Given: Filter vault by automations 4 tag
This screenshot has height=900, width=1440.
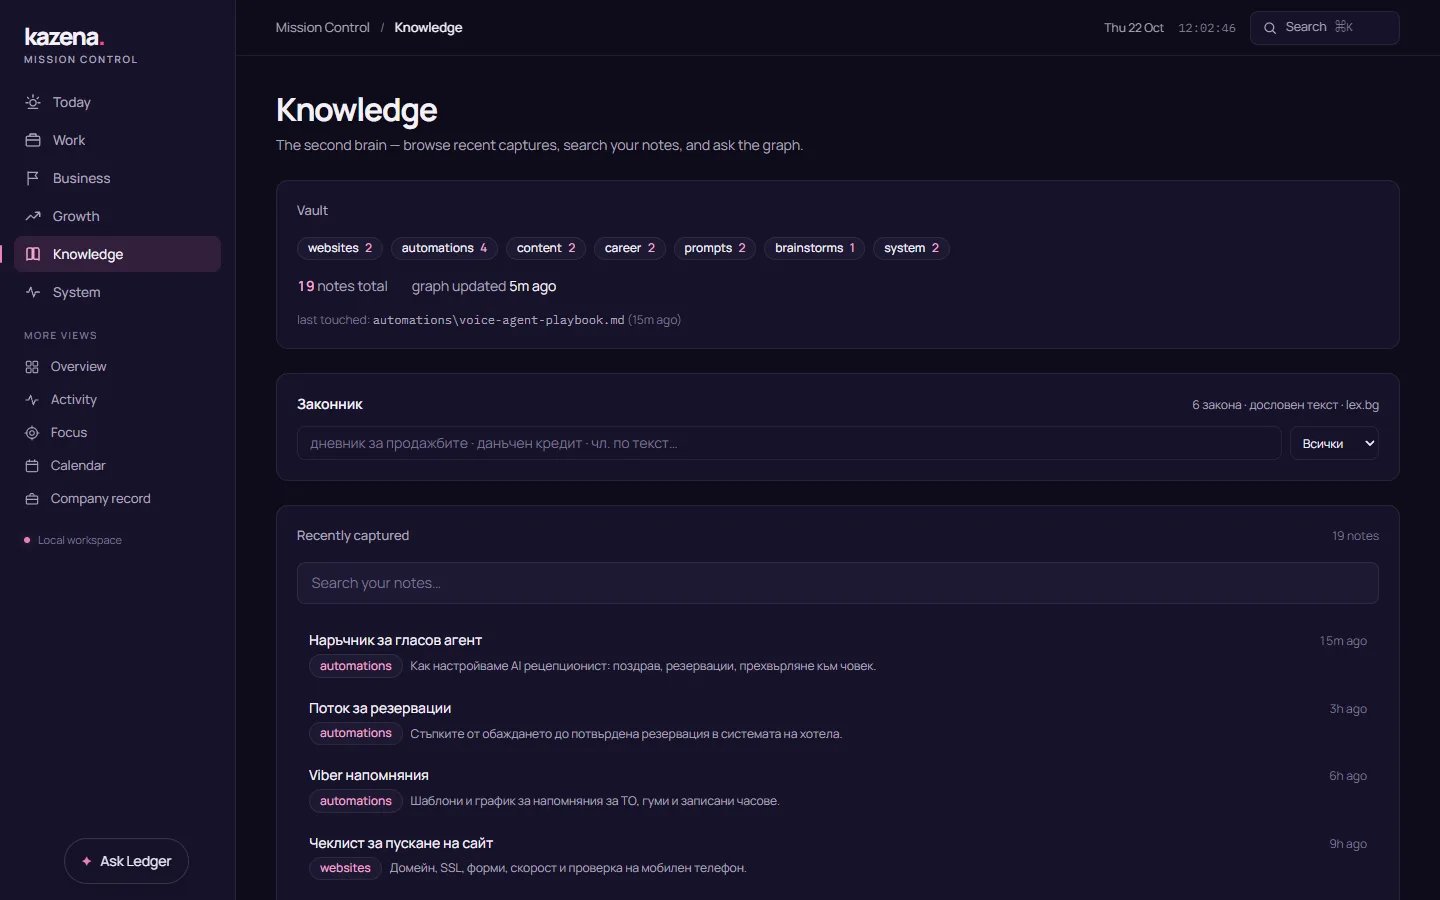Looking at the screenshot, I should [x=444, y=248].
